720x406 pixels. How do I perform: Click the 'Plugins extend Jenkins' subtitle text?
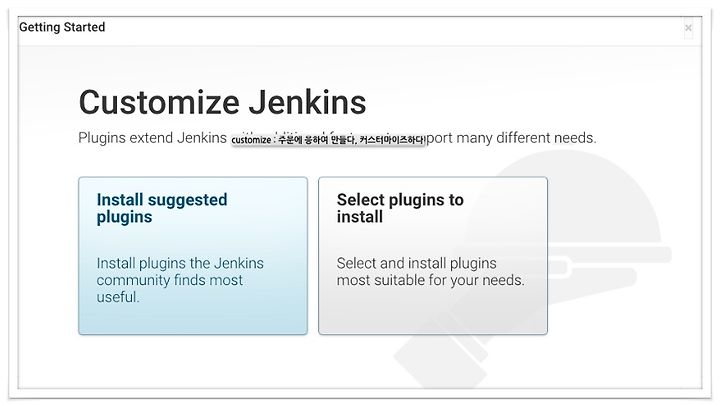tap(152, 138)
